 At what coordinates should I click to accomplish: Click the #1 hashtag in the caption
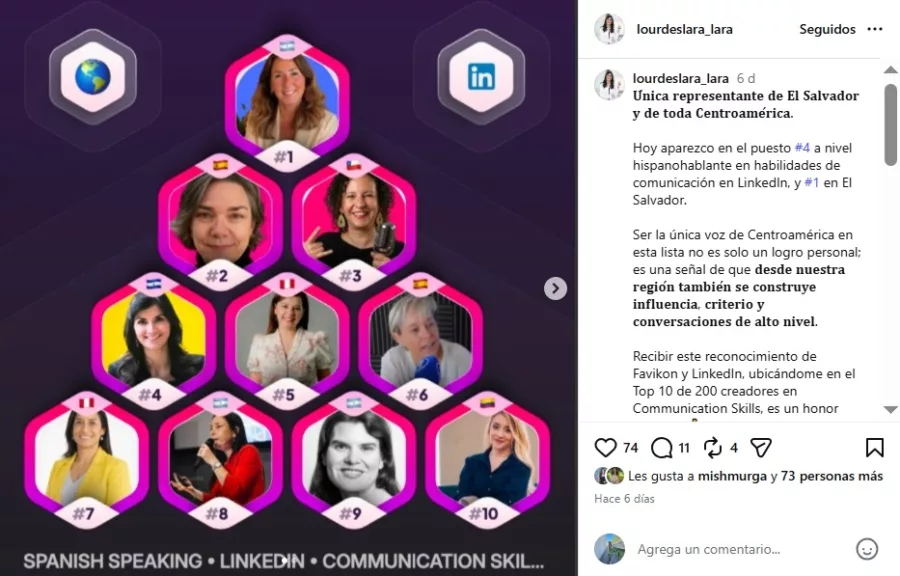tap(811, 182)
